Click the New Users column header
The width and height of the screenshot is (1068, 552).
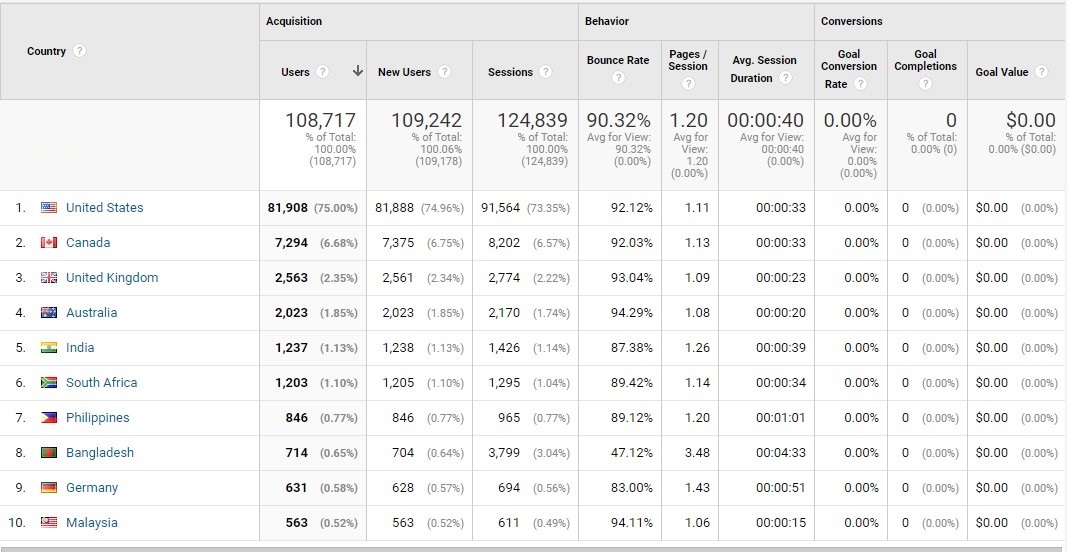(404, 72)
